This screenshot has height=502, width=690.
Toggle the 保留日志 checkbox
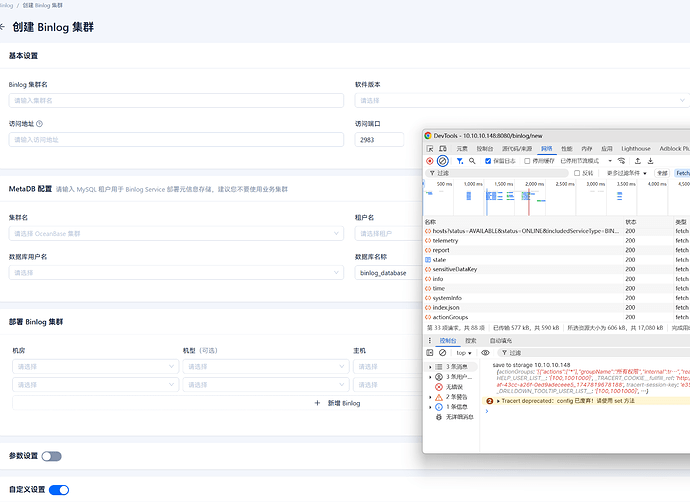(488, 161)
